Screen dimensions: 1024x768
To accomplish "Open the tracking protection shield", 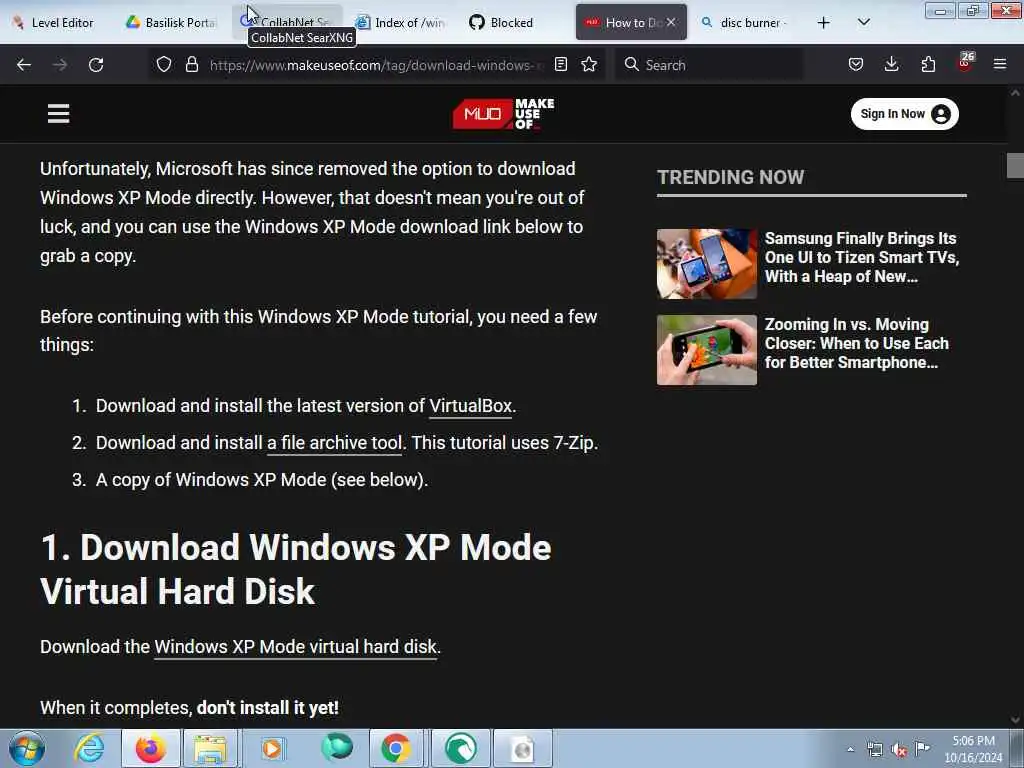I will click(x=164, y=65).
